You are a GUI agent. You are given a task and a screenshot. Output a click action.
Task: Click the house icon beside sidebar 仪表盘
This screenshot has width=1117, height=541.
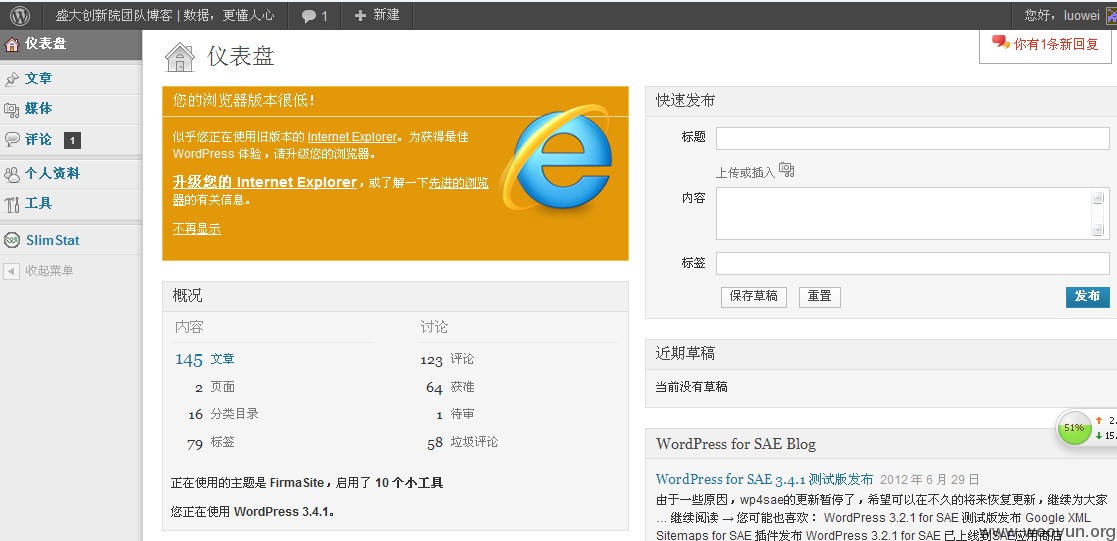11,44
